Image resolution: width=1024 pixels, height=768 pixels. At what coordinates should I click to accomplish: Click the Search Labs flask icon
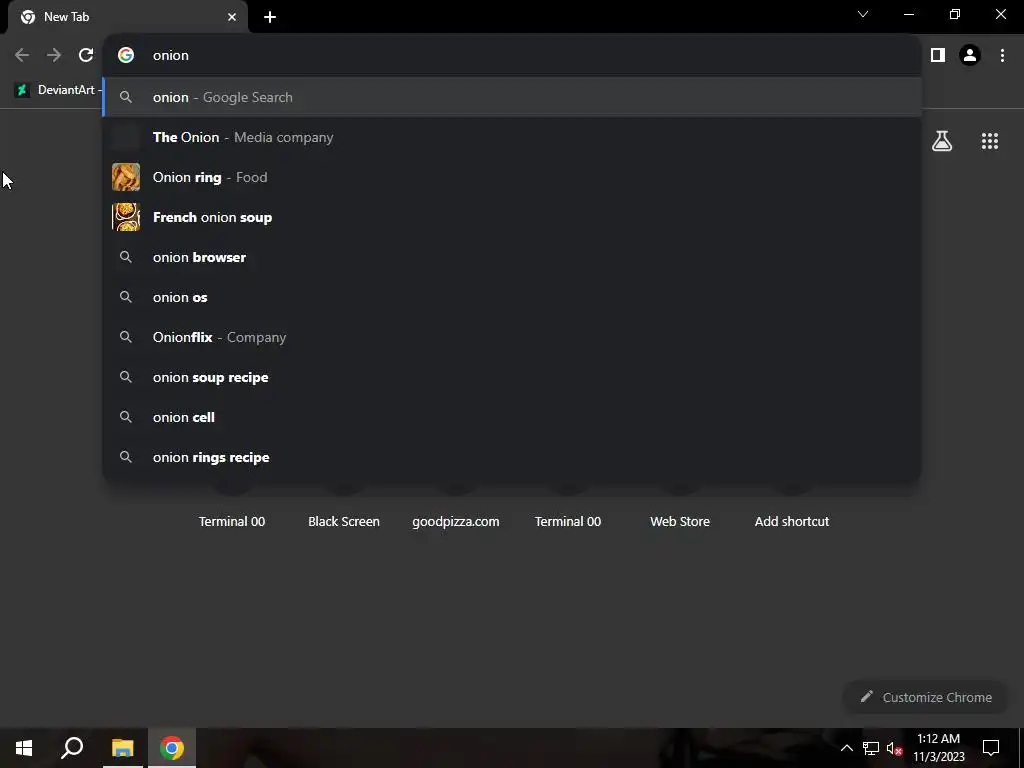click(942, 141)
